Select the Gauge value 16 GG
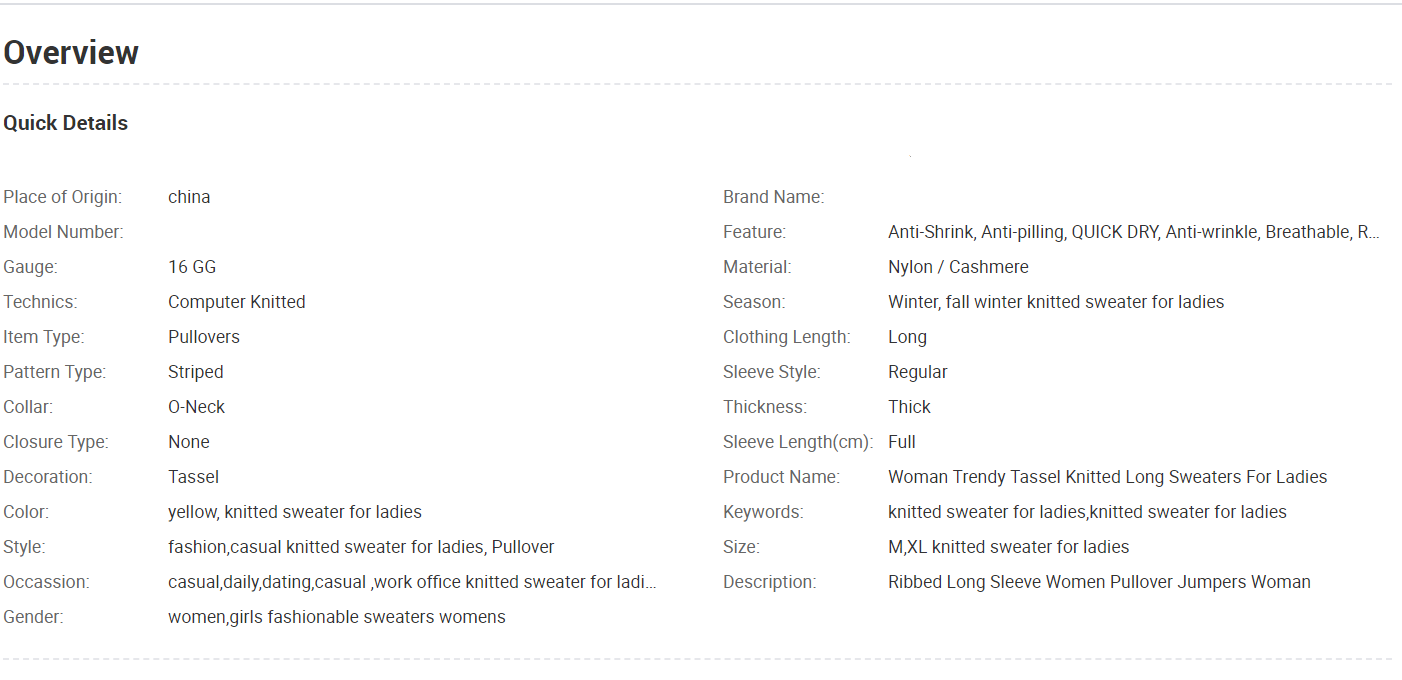 click(192, 267)
